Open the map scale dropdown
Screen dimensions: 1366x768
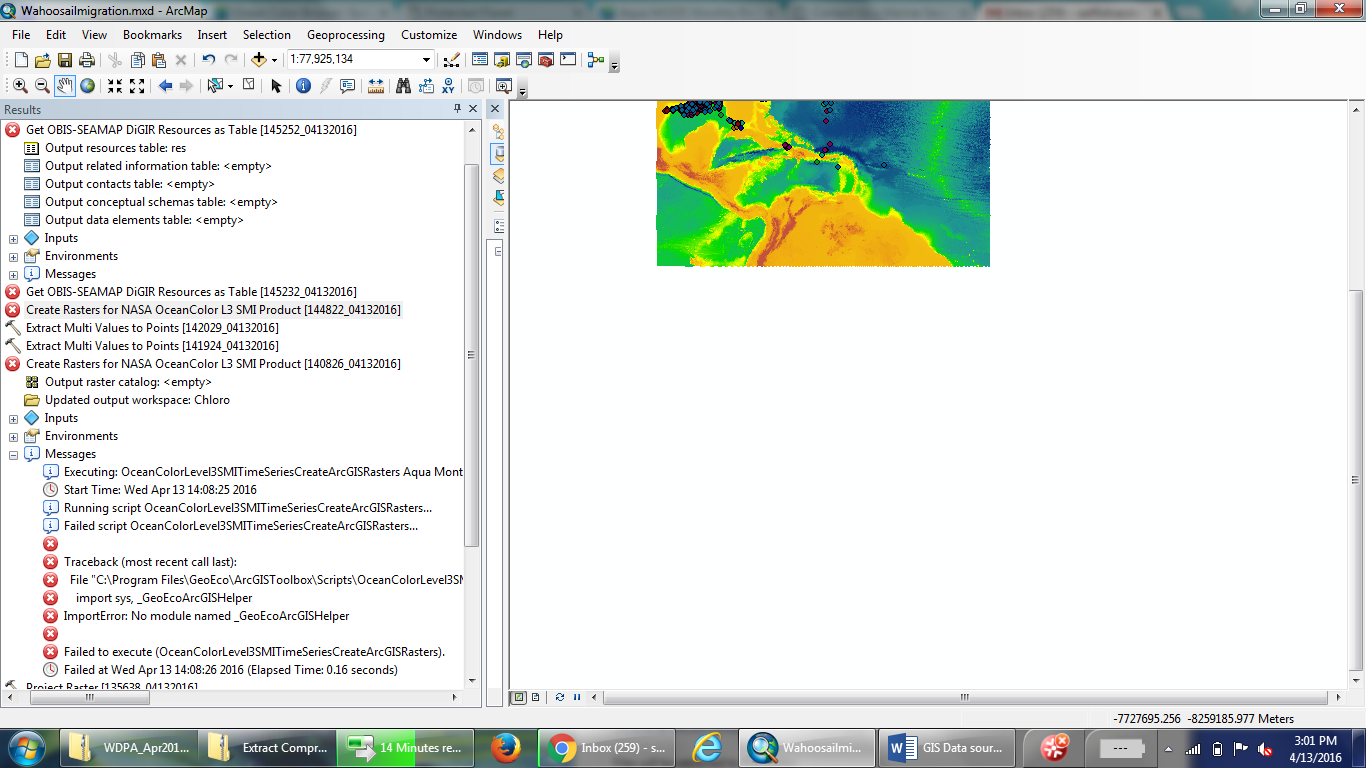click(427, 60)
